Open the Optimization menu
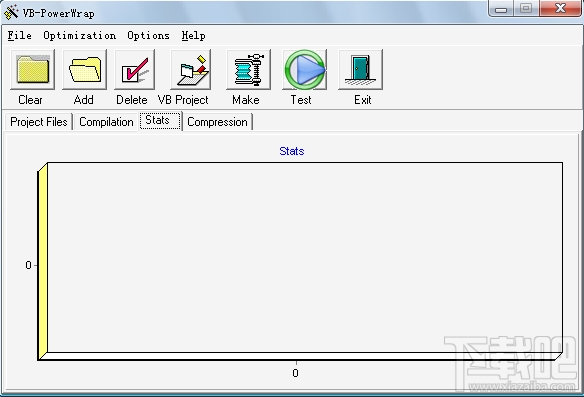Viewport: 584px width, 397px height. pyautogui.click(x=79, y=35)
